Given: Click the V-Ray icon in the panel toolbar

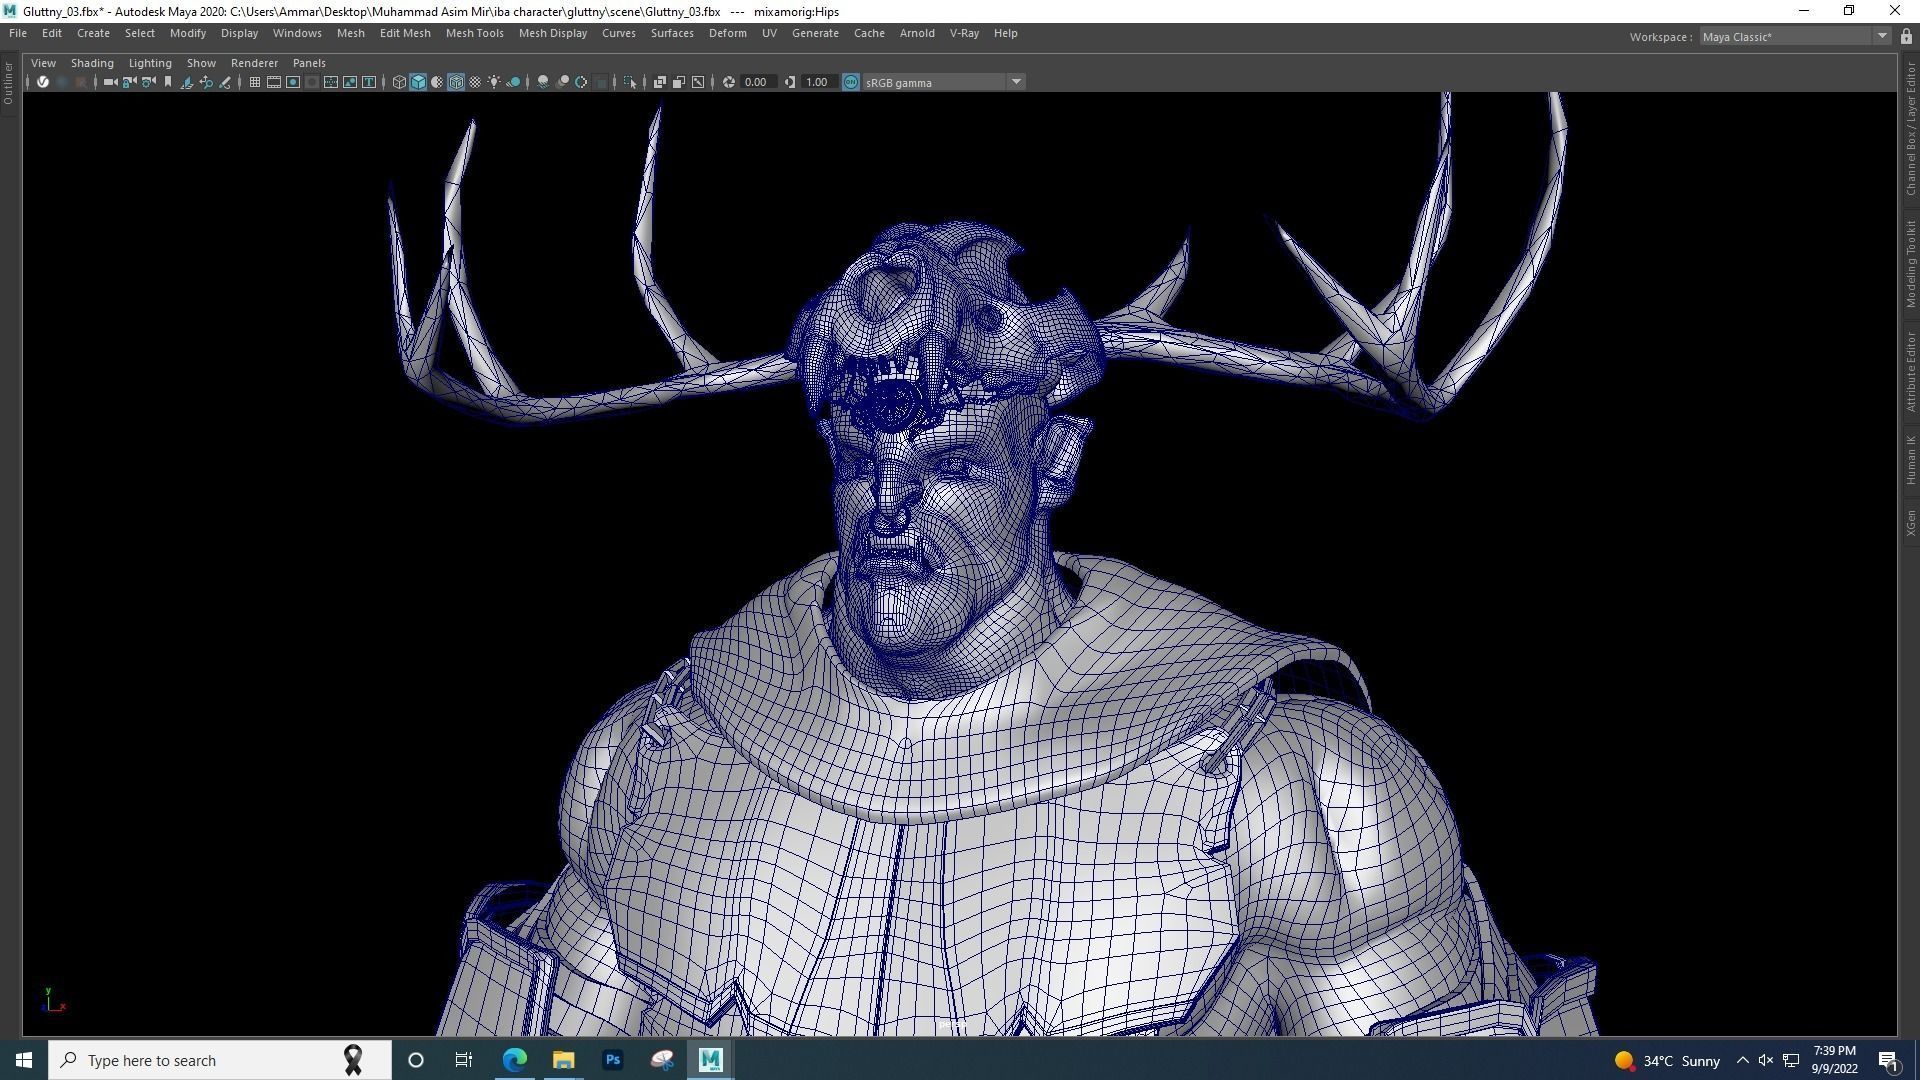Looking at the screenshot, I should pos(43,82).
